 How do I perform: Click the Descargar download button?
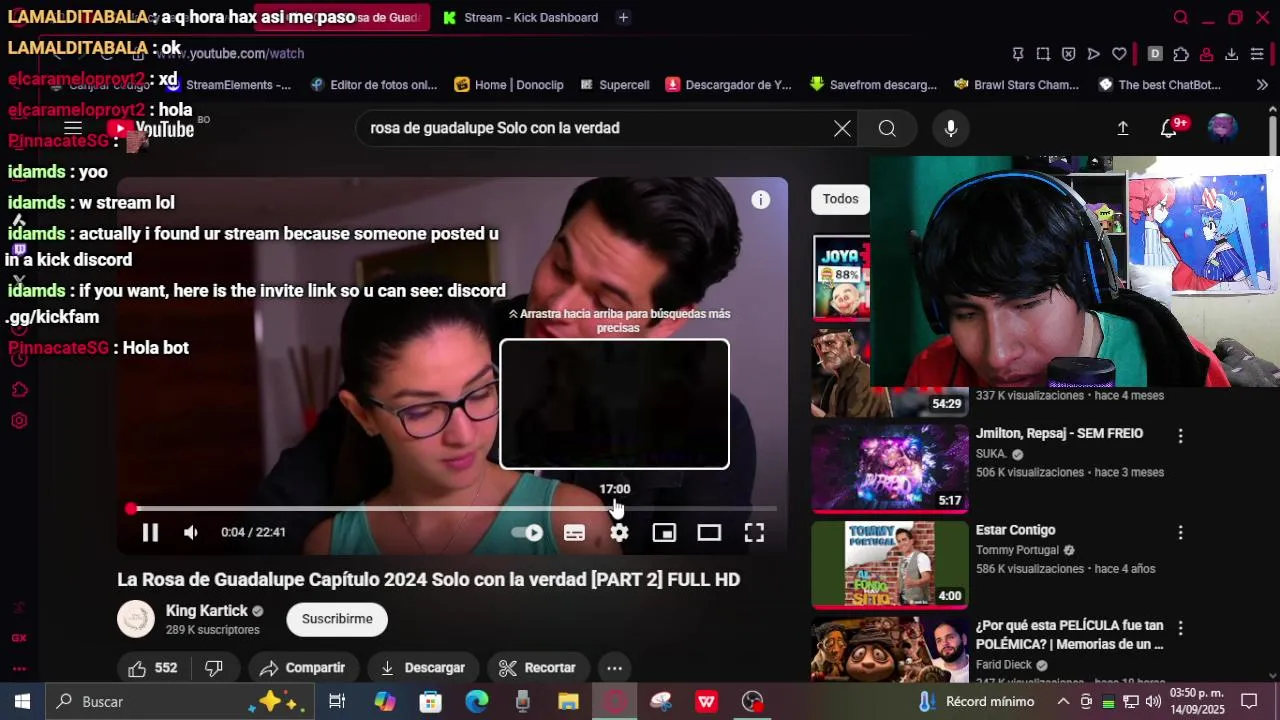point(422,668)
